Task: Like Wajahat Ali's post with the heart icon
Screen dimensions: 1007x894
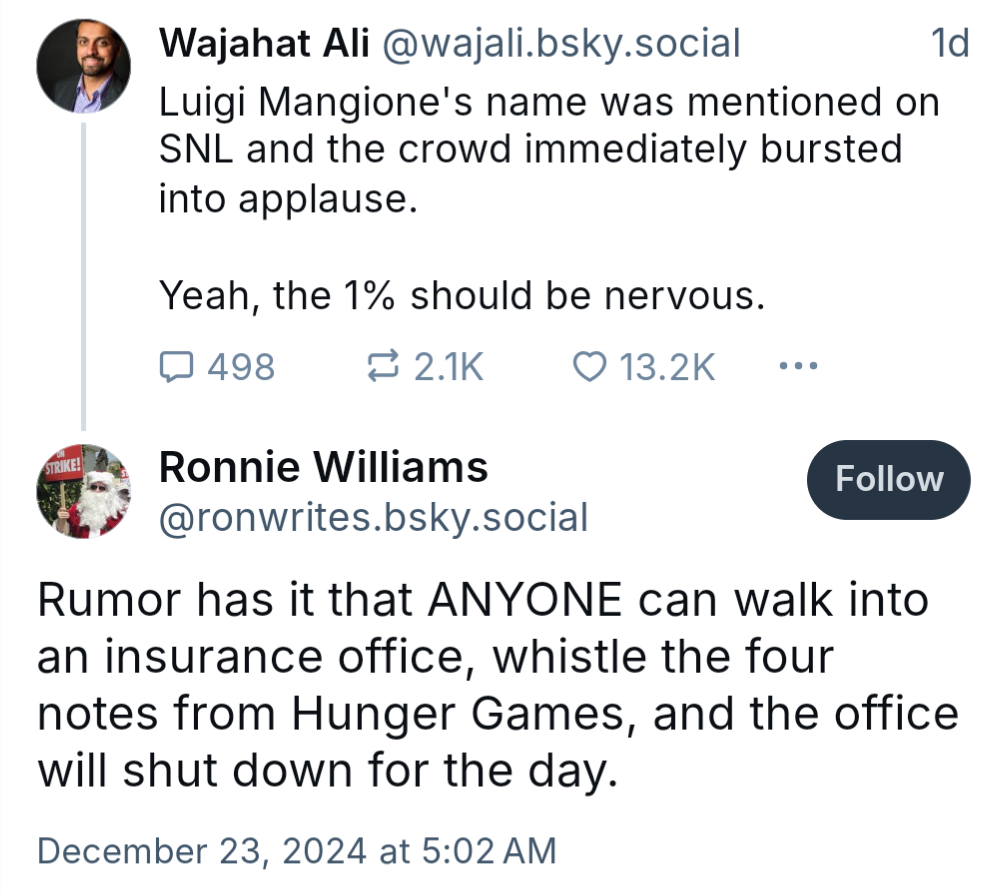Action: (x=590, y=367)
